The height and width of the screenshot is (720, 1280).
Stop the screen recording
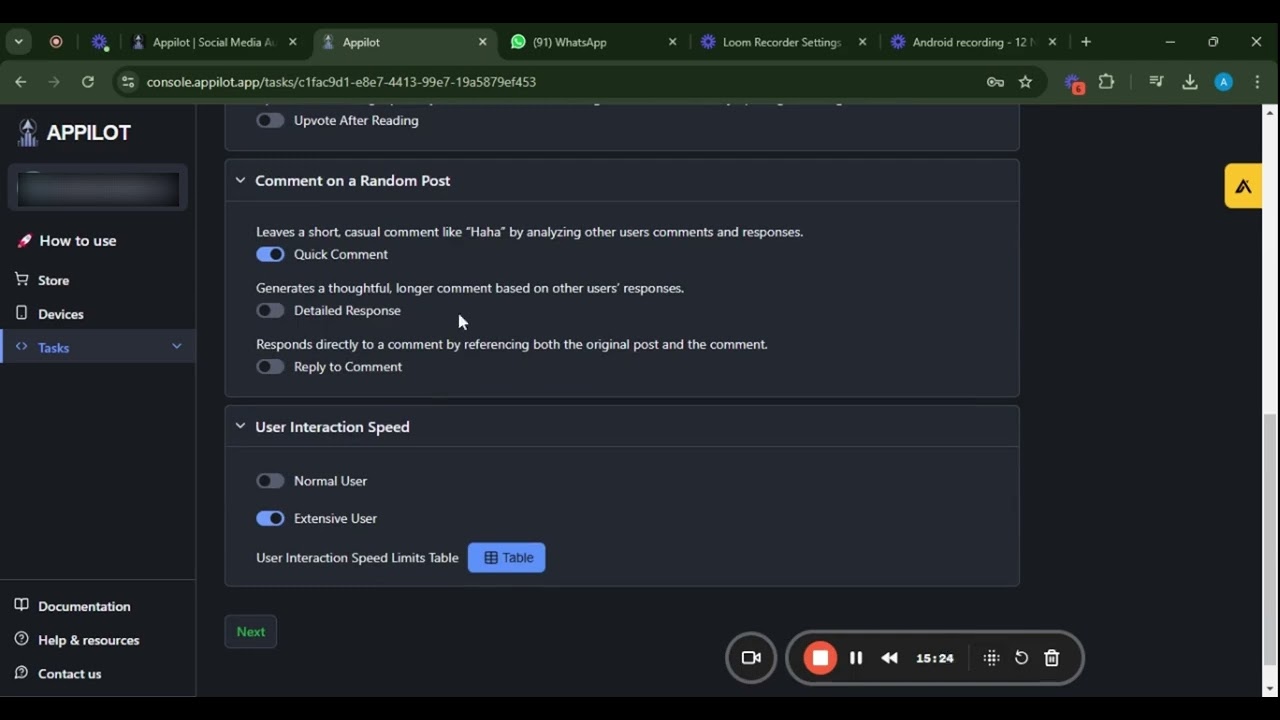(x=820, y=658)
